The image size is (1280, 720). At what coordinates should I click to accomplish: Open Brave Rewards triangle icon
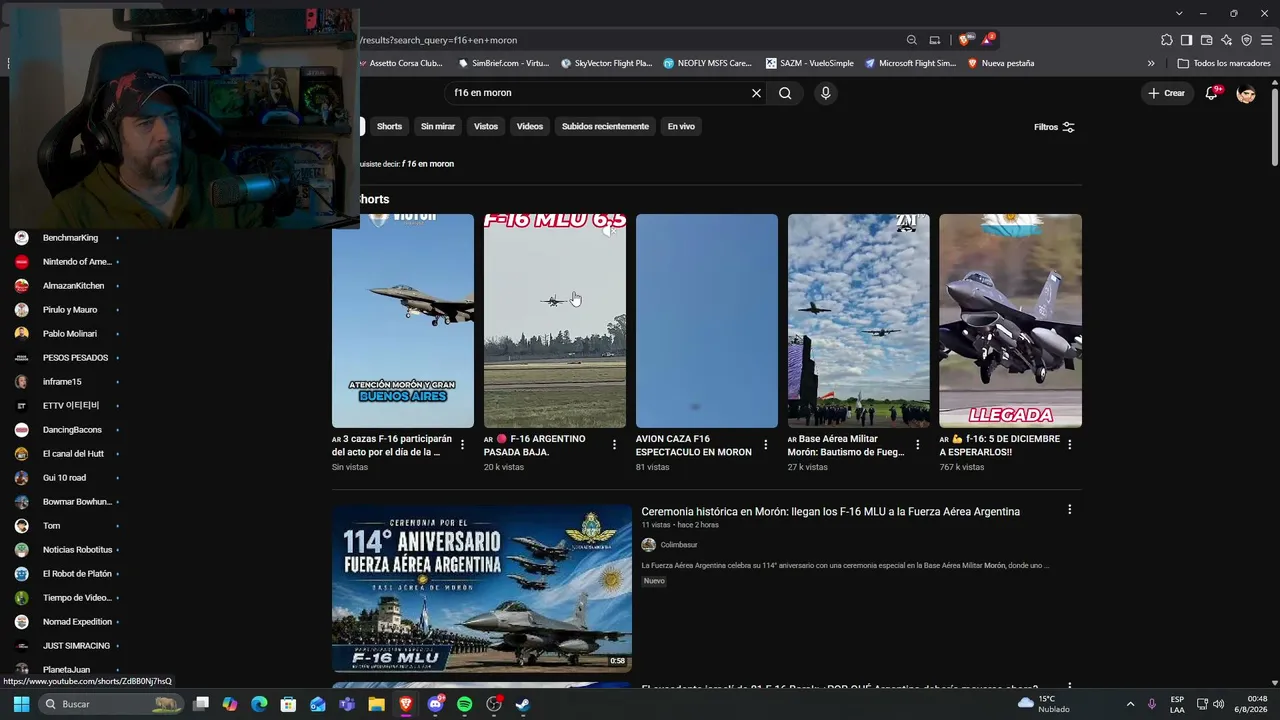coord(988,40)
